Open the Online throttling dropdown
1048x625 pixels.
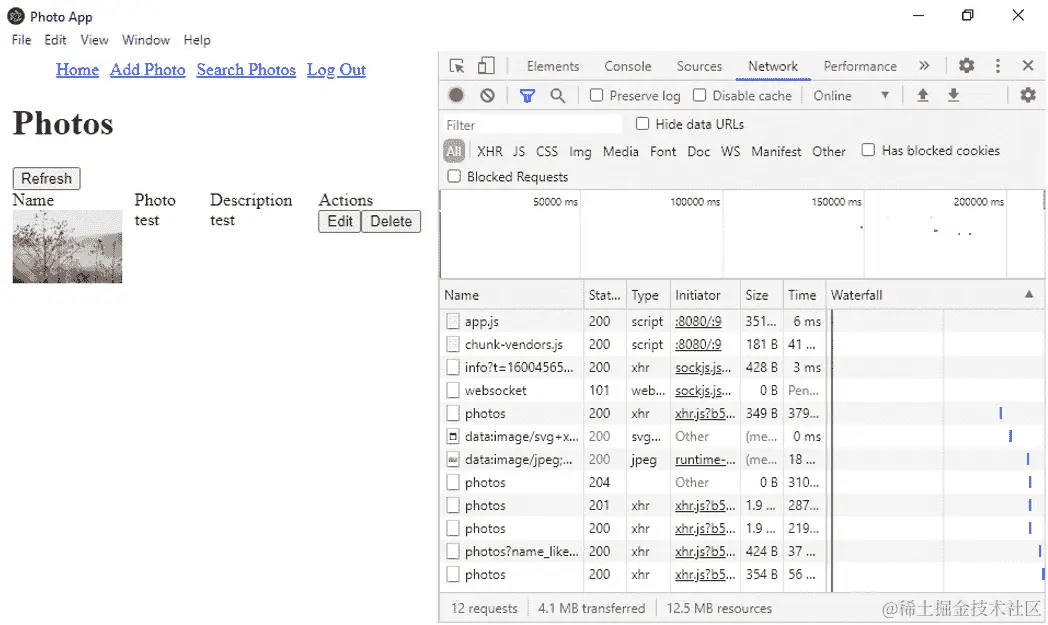click(851, 96)
